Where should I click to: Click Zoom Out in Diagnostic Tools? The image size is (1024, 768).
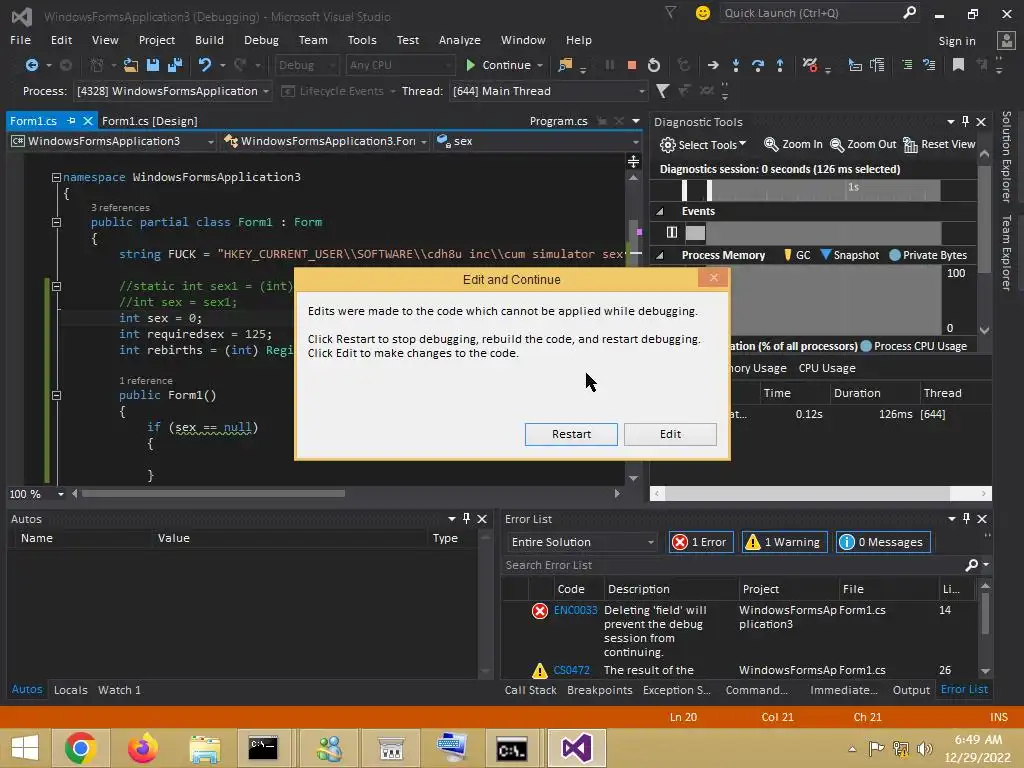(x=863, y=144)
